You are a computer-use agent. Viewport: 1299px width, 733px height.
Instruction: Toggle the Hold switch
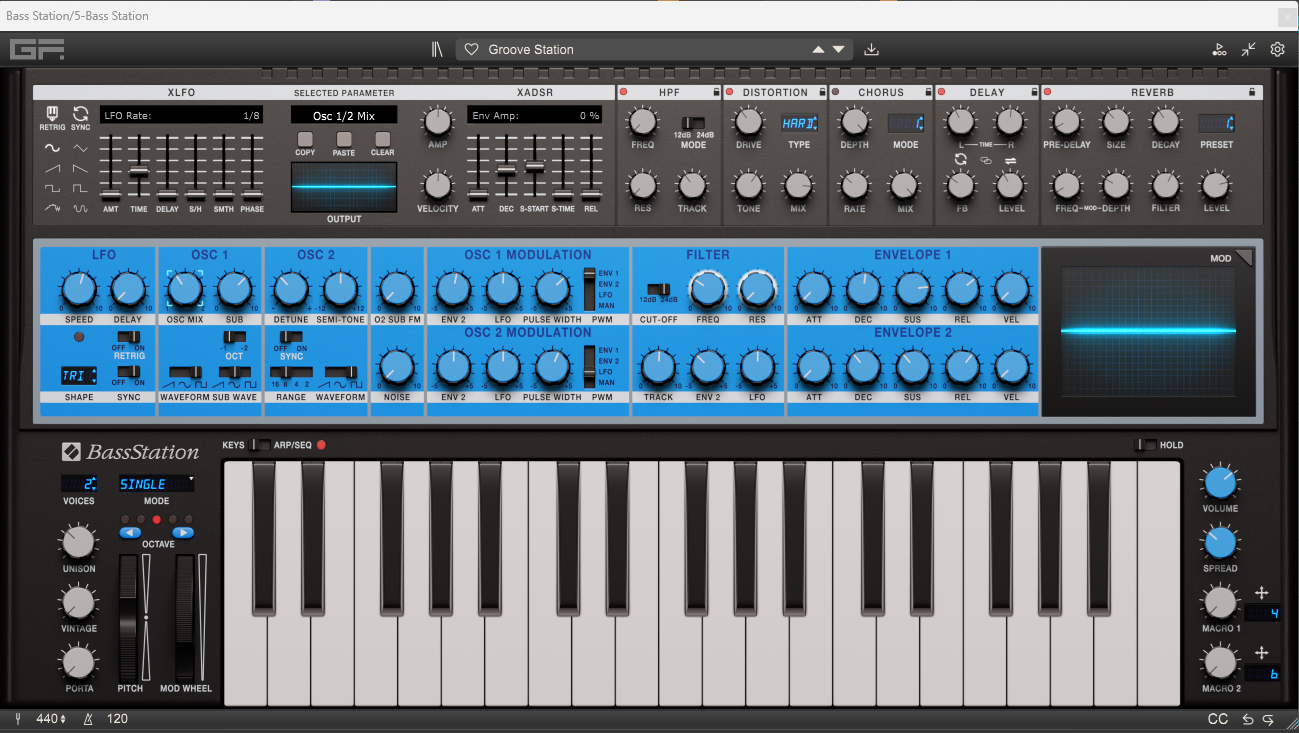pos(1146,445)
